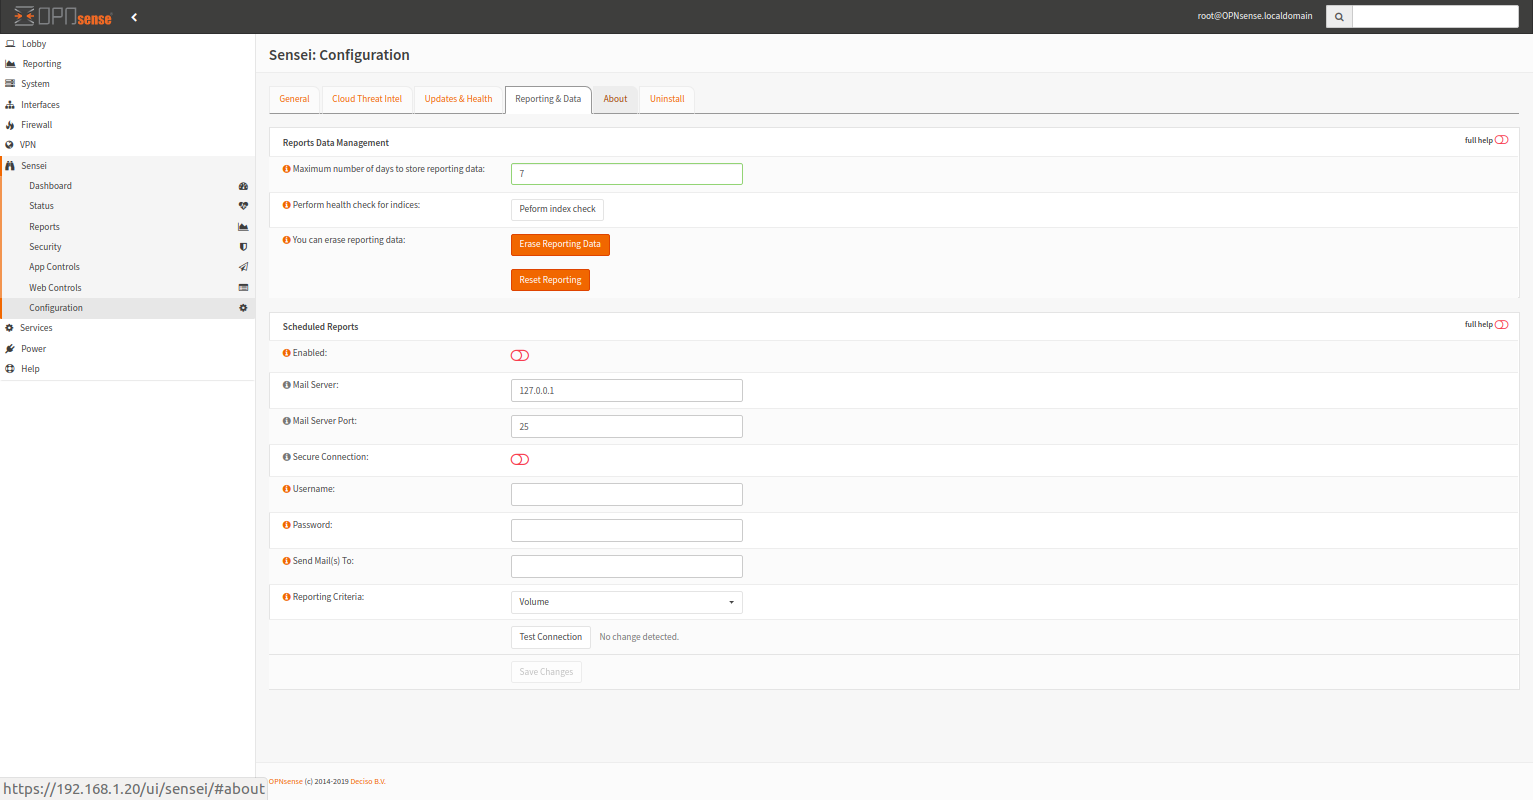This screenshot has width=1533, height=800.
Task: Enable the Scheduled Reports toggle
Action: point(519,355)
